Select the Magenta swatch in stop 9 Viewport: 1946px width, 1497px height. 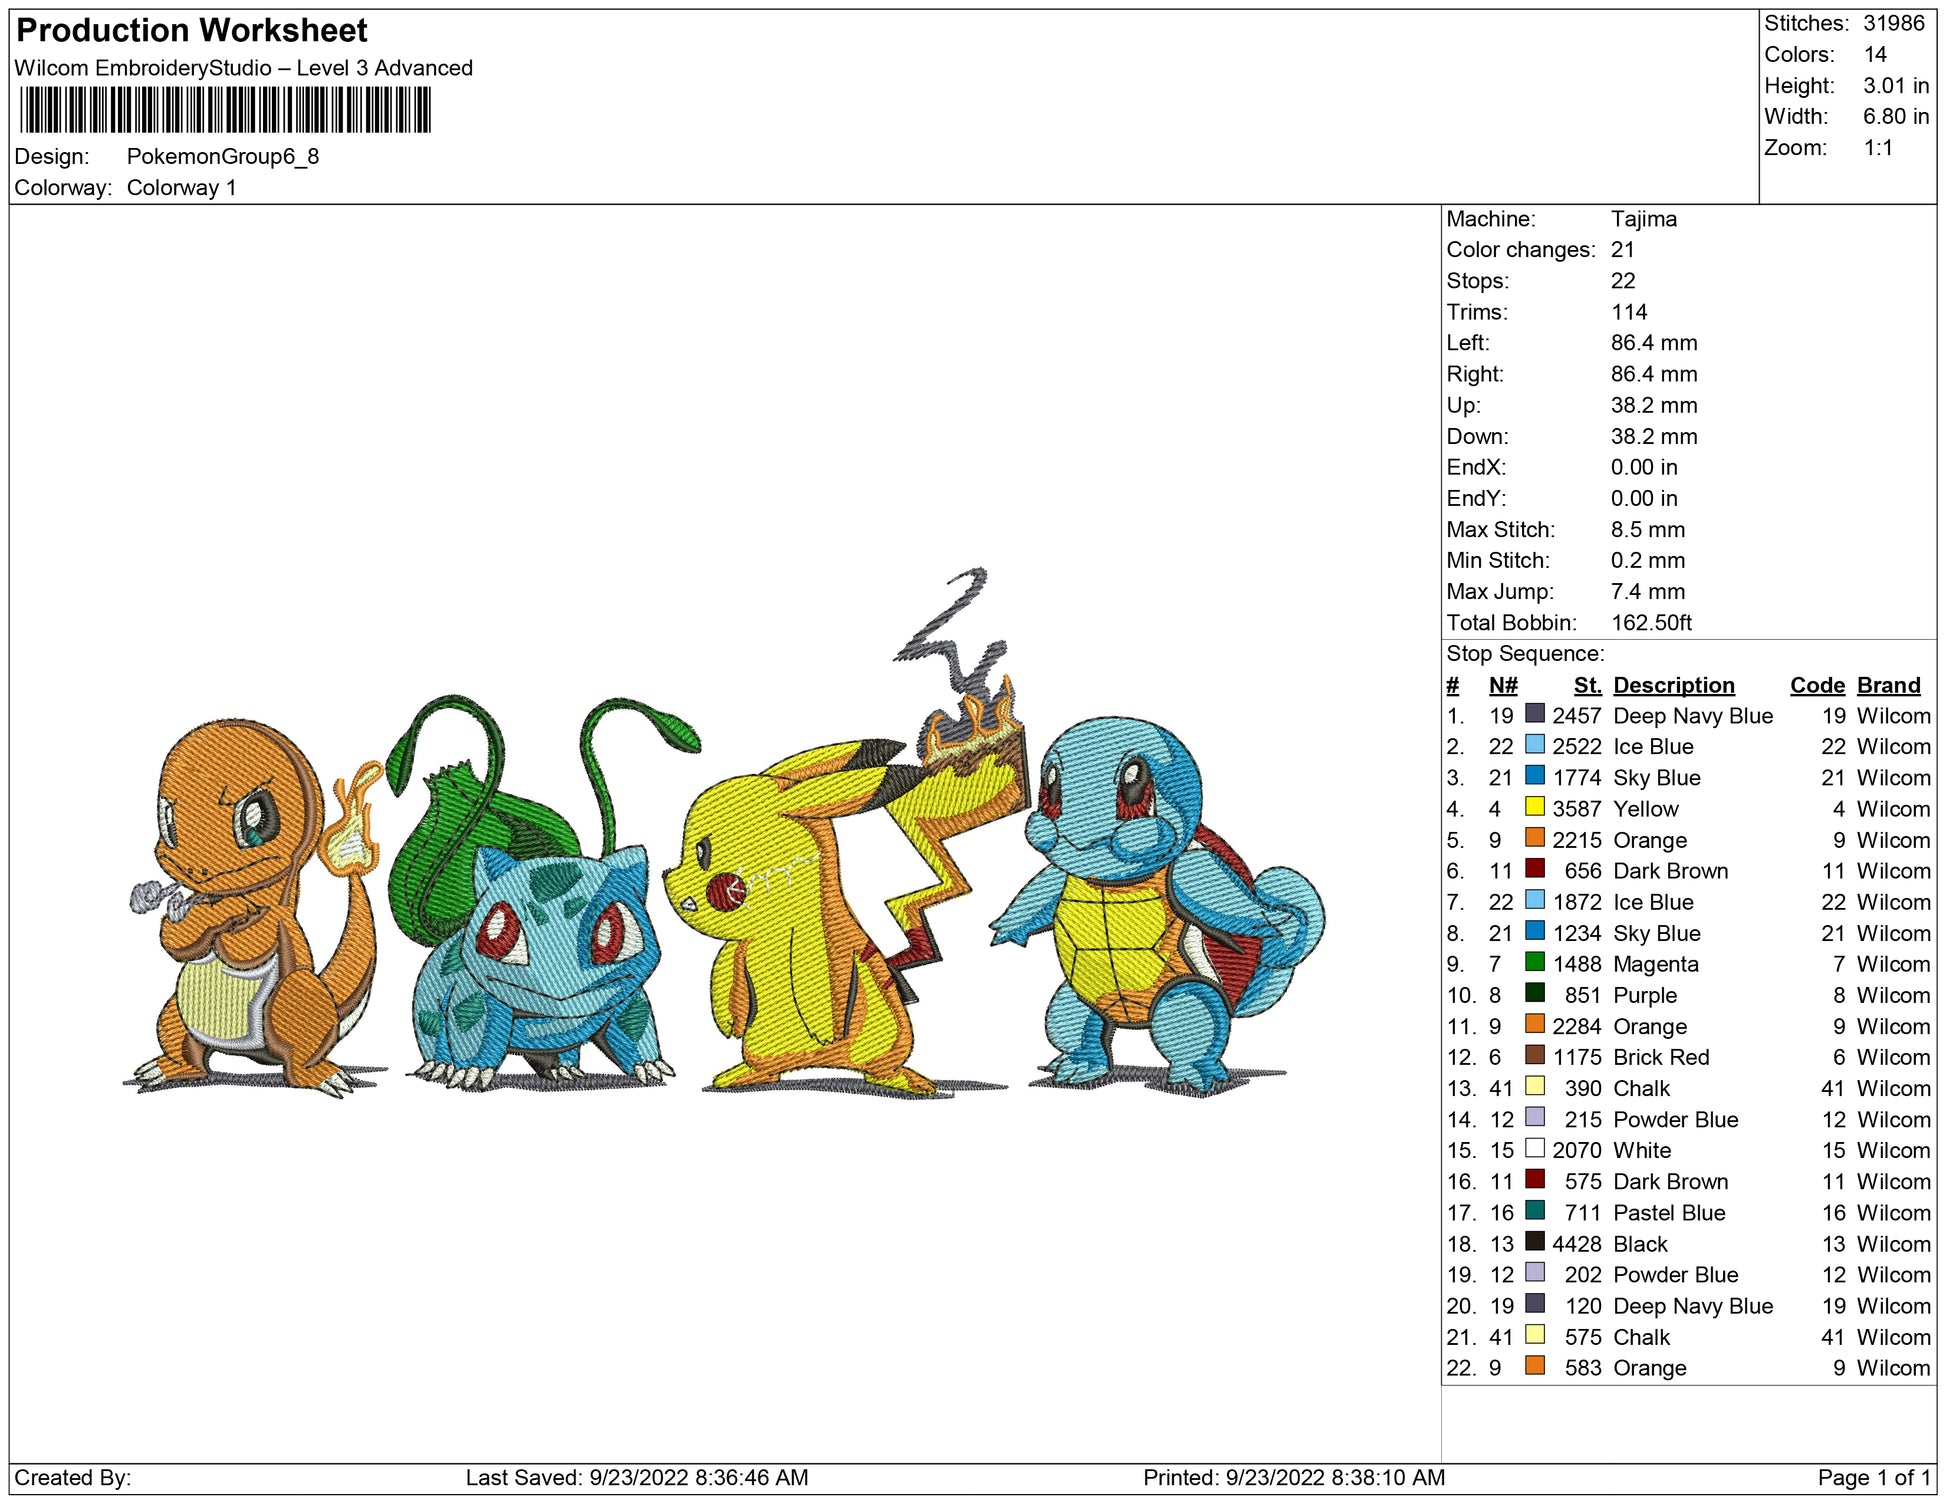coord(1534,962)
